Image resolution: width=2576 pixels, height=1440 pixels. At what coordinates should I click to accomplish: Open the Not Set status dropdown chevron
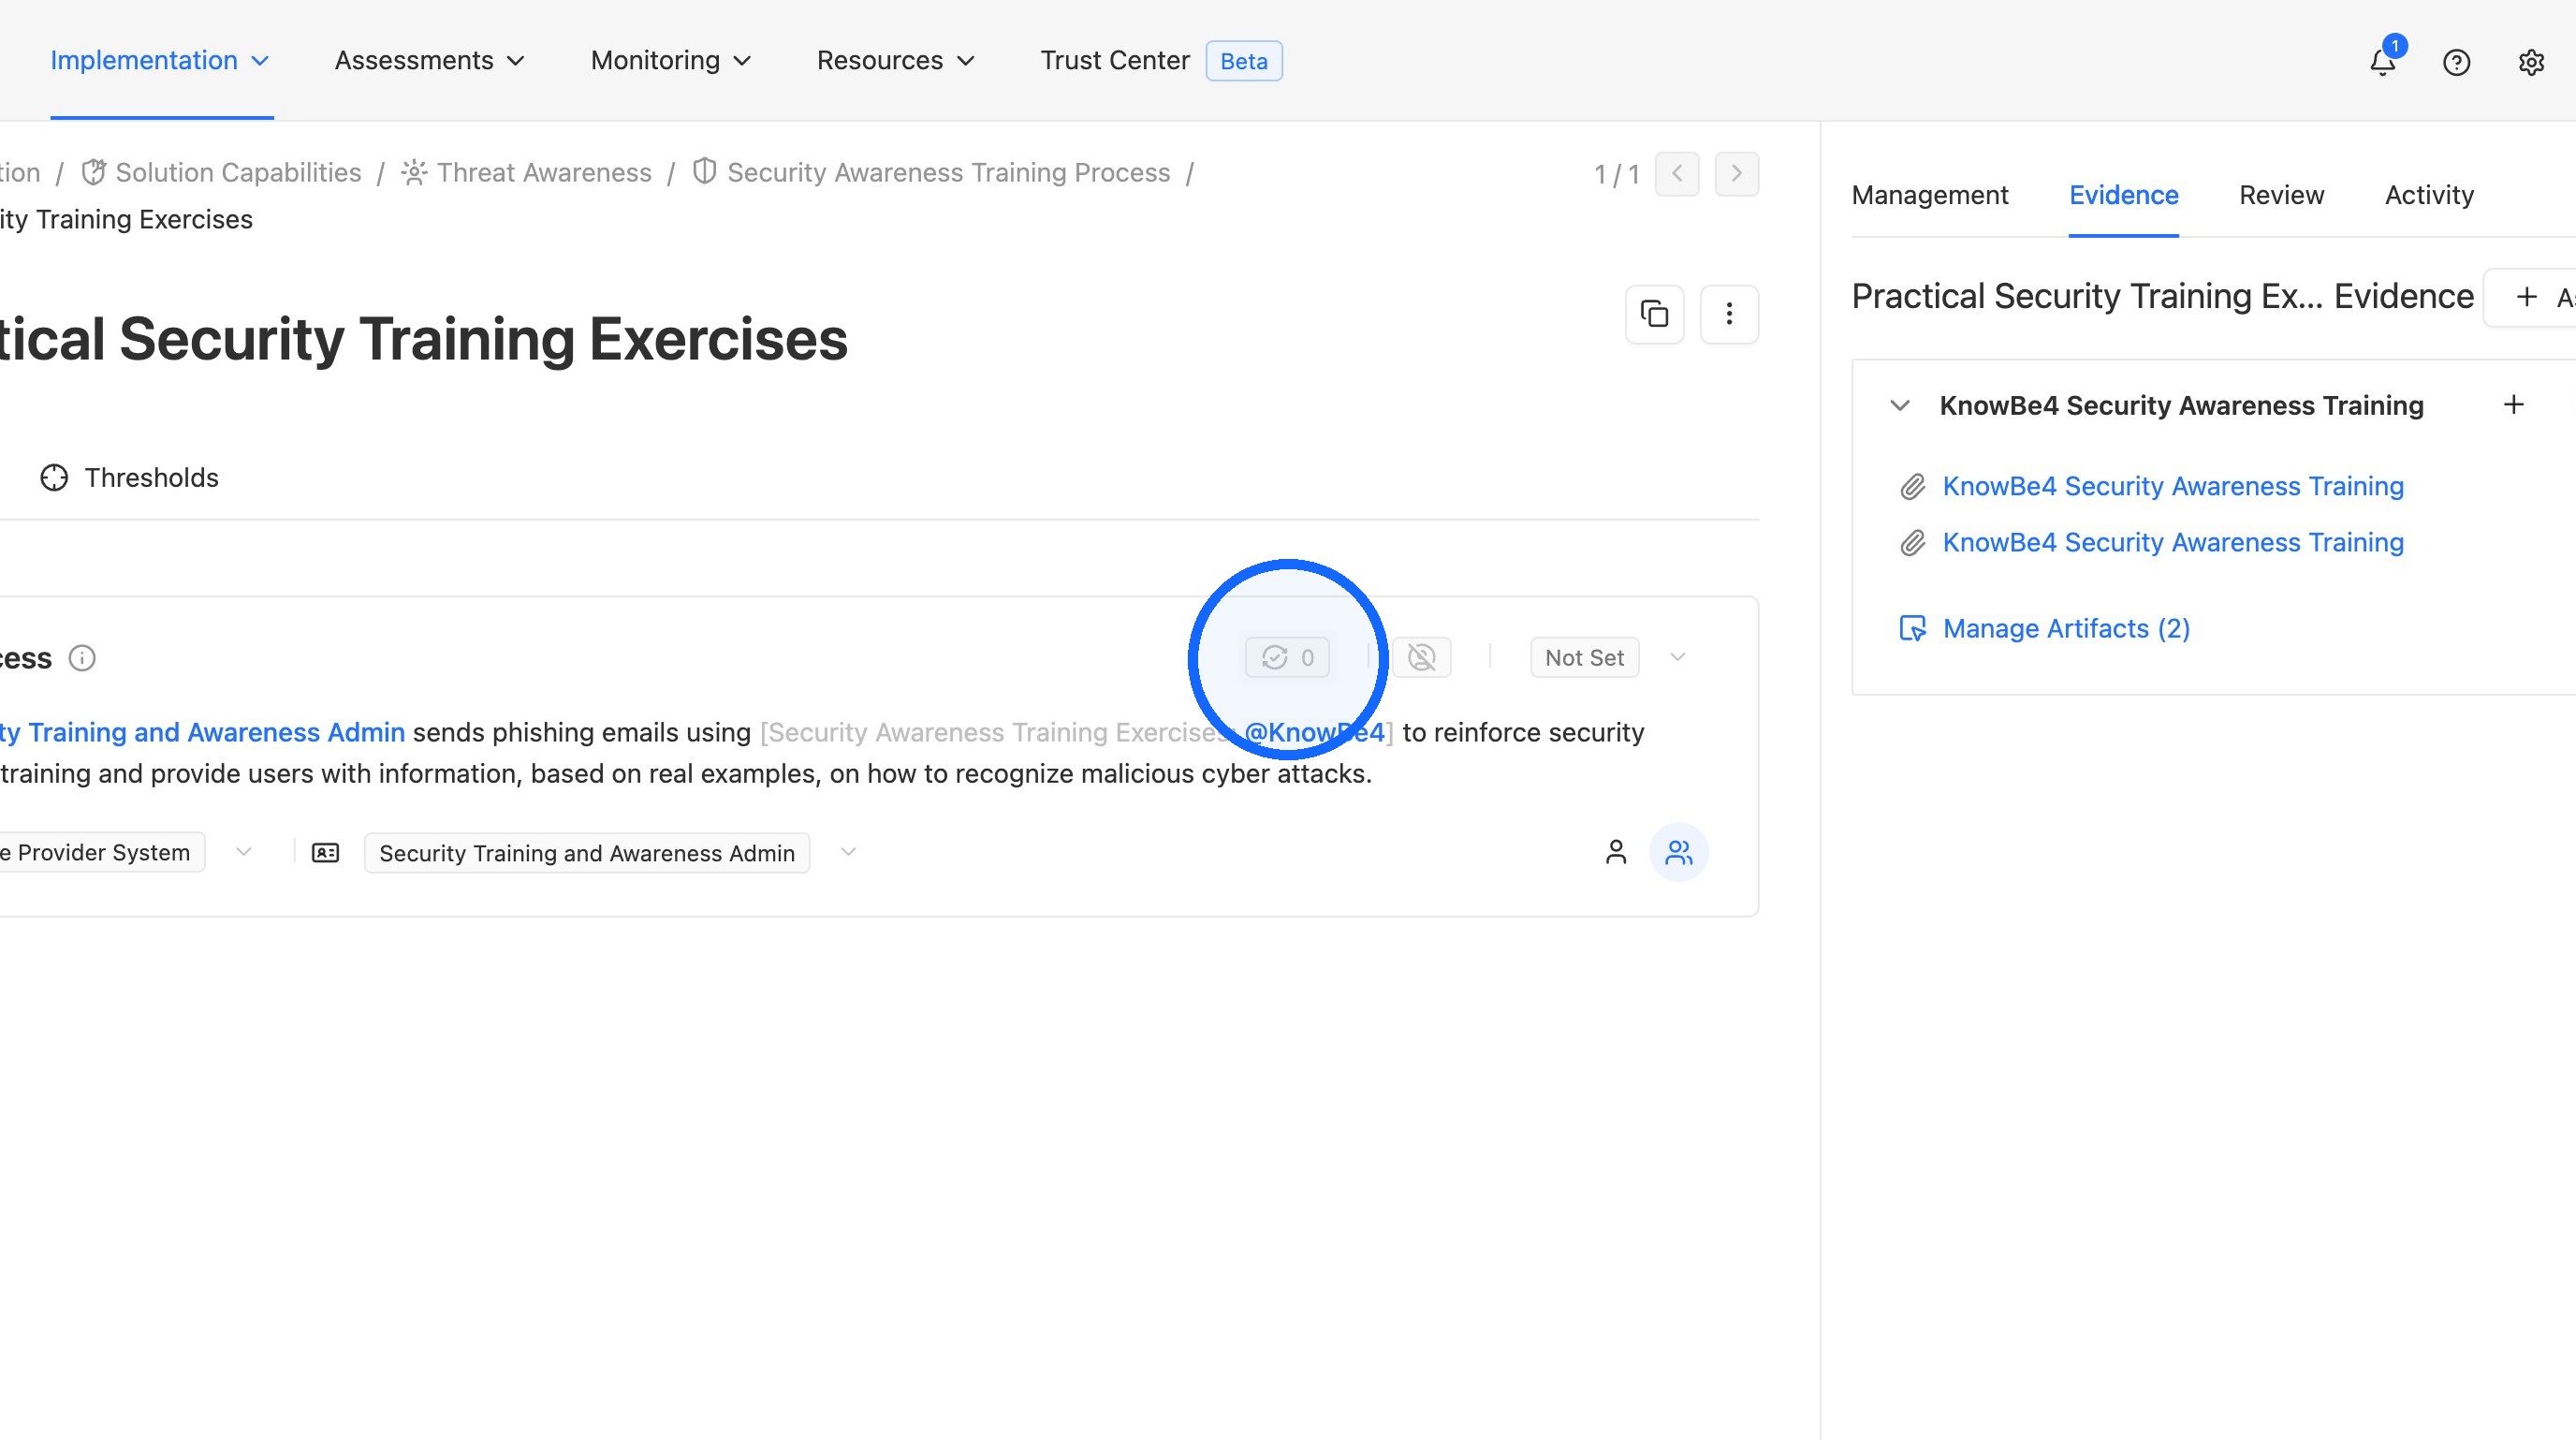point(1678,657)
